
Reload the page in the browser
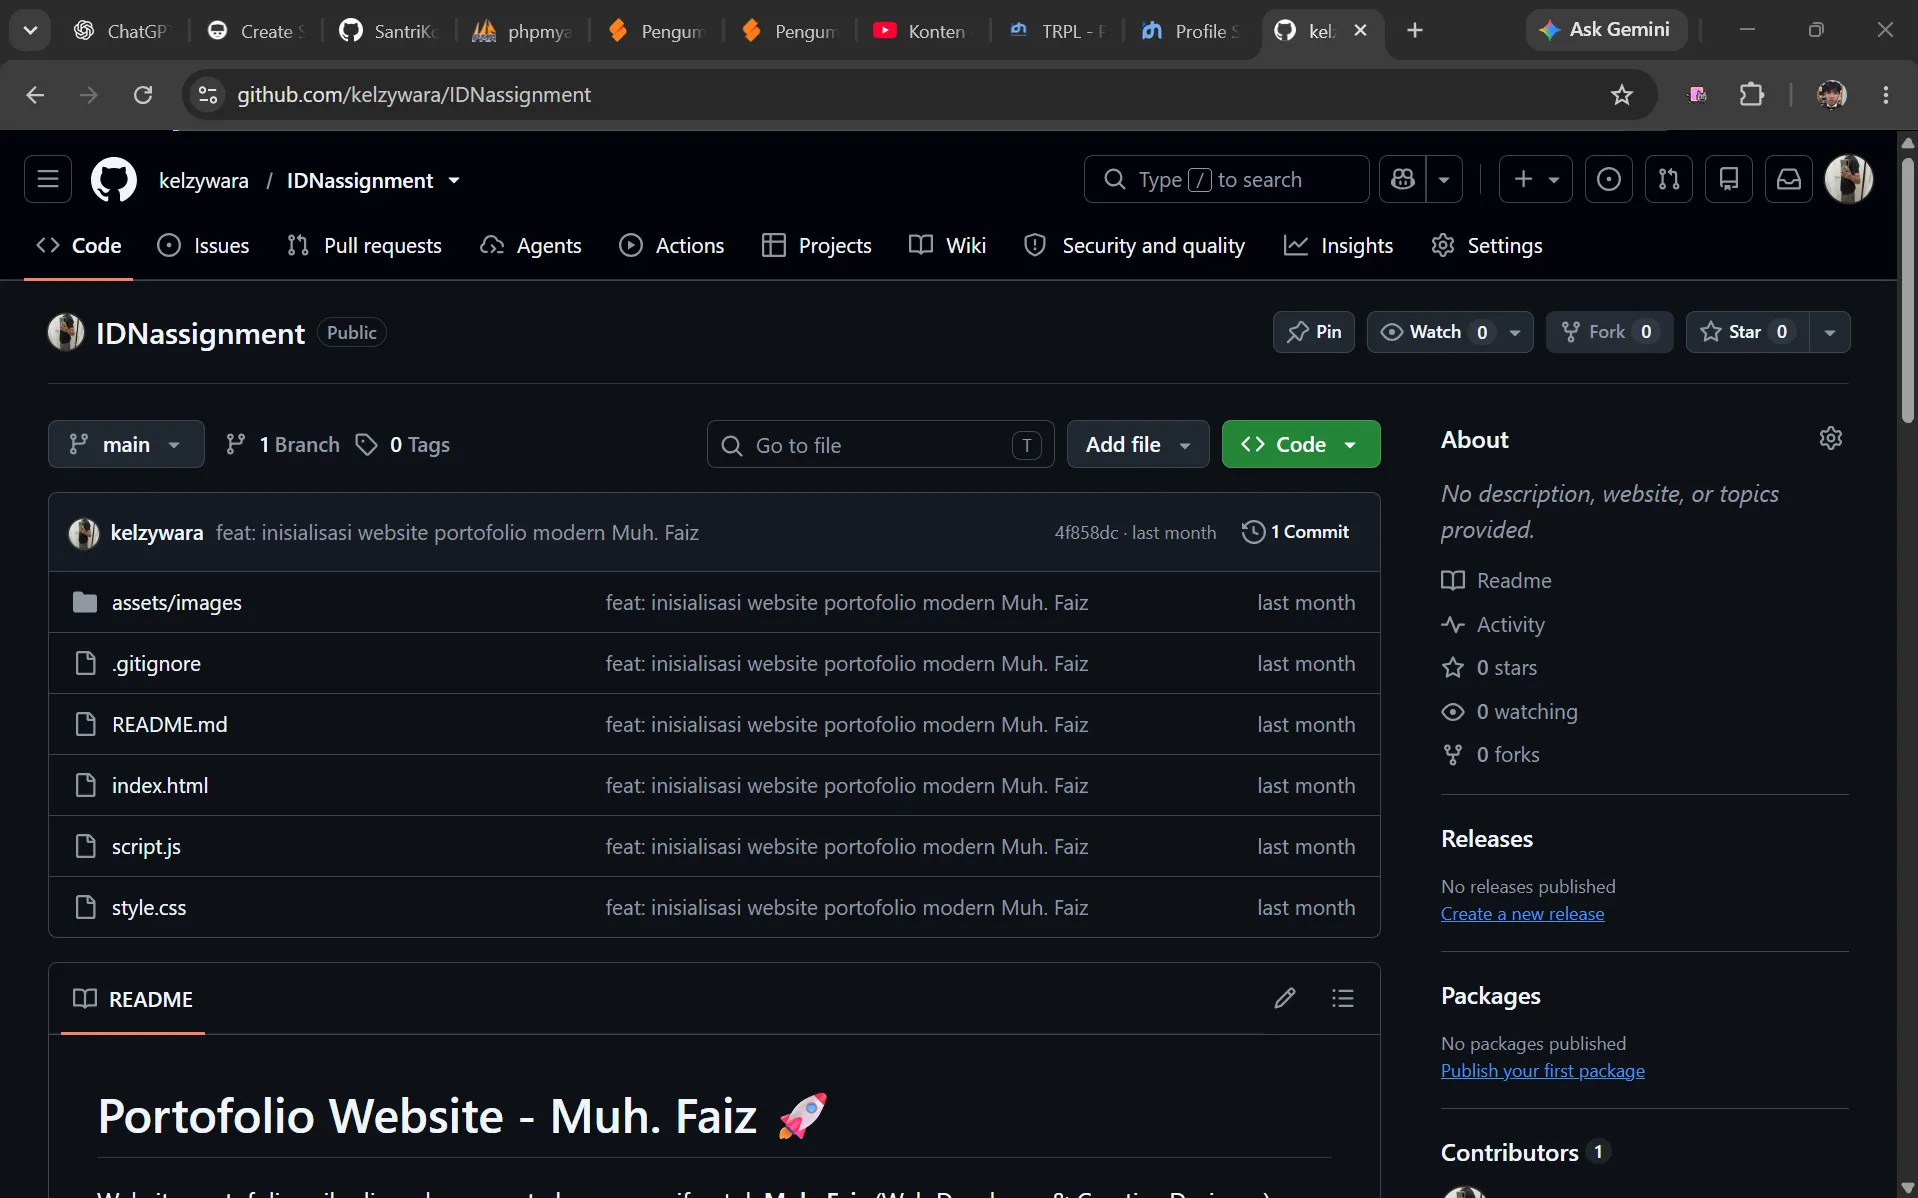[x=143, y=95]
